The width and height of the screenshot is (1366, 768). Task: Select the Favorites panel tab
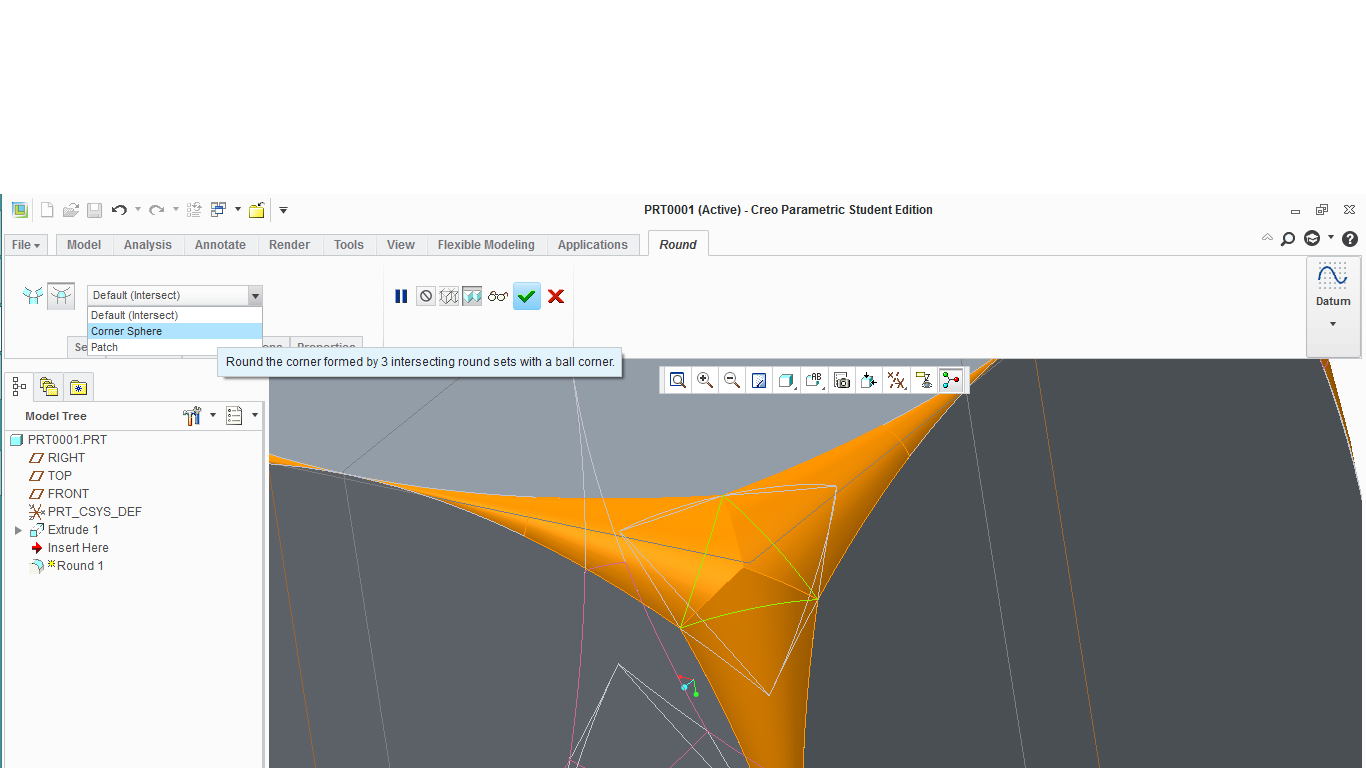(78, 386)
